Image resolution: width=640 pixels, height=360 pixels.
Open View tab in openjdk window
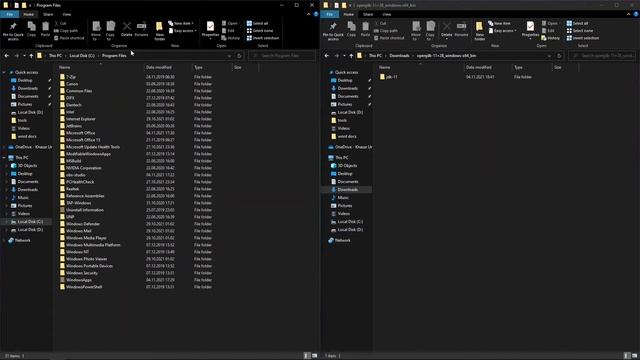tap(387, 14)
